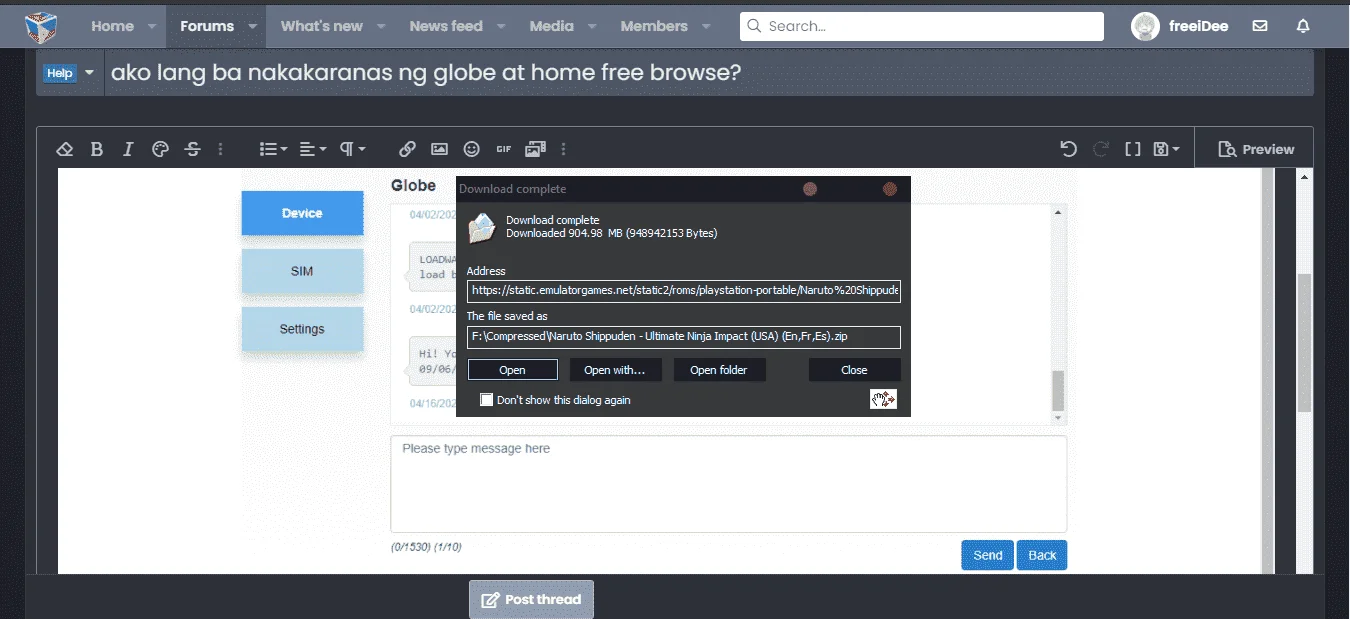
Task: Toggle italic formatting
Action: [x=128, y=149]
